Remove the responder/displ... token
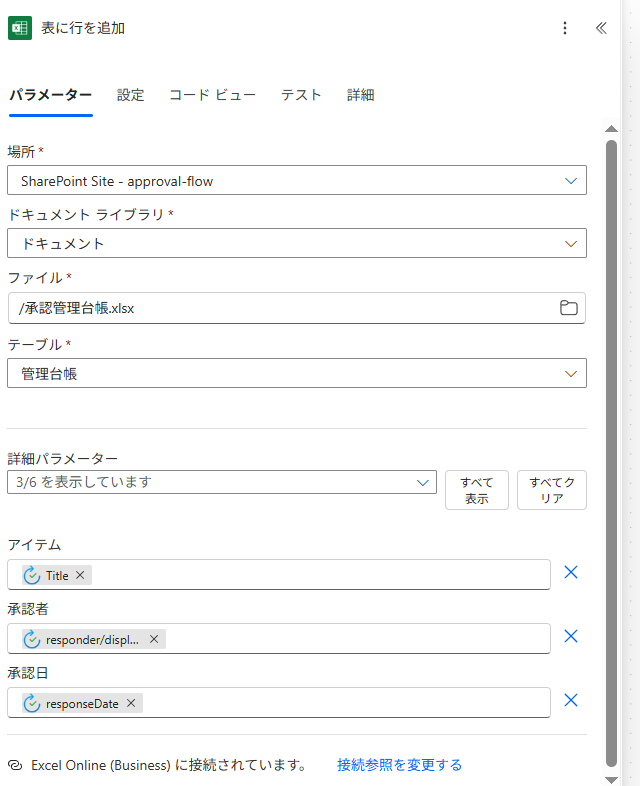 [154, 639]
